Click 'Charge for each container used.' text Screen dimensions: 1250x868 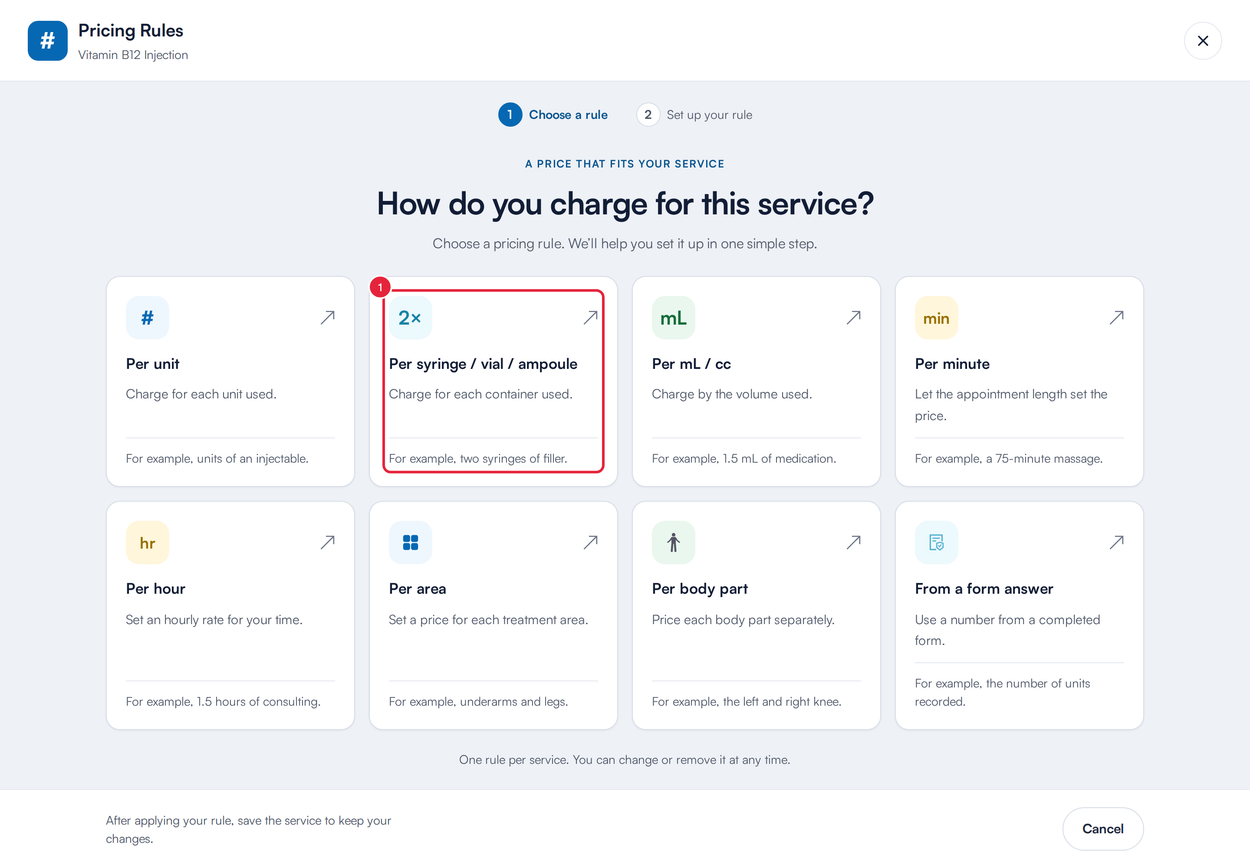(481, 394)
